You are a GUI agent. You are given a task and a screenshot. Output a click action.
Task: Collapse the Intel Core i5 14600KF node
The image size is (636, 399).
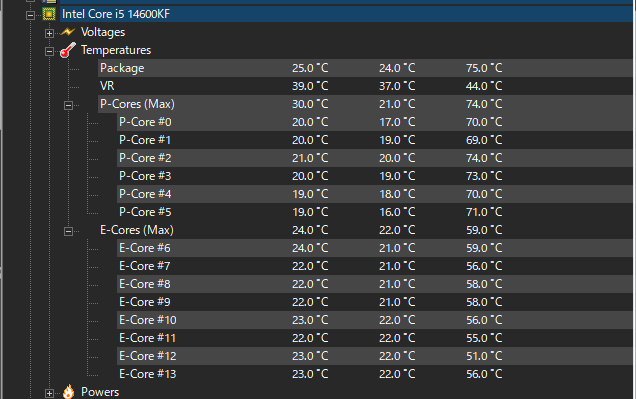click(x=30, y=15)
